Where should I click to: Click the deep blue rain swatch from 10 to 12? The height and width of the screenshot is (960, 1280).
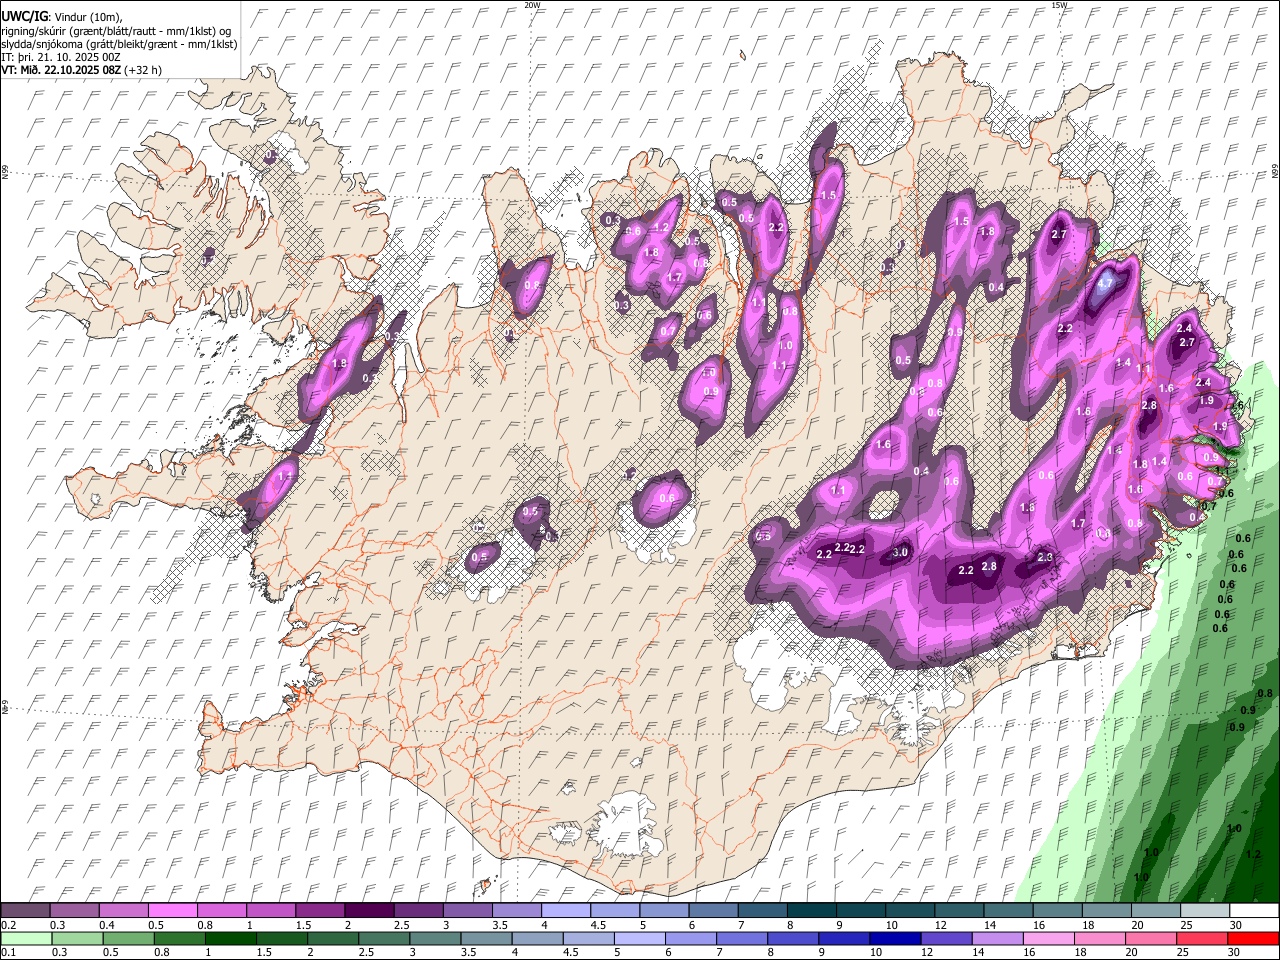[894, 938]
